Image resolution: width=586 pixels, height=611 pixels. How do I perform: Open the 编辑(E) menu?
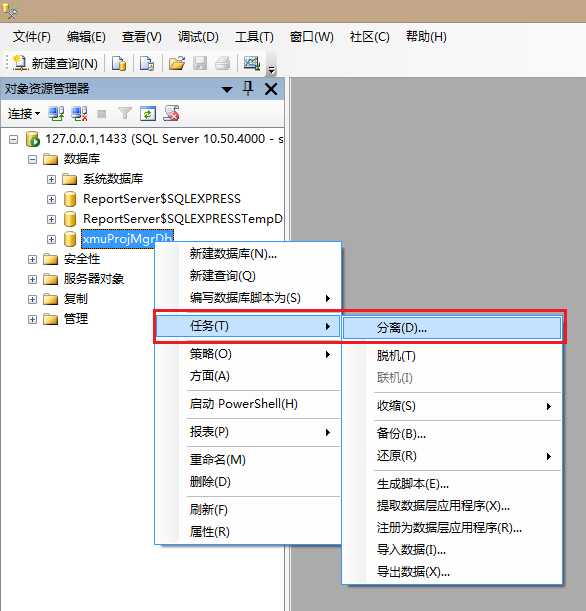click(86, 37)
